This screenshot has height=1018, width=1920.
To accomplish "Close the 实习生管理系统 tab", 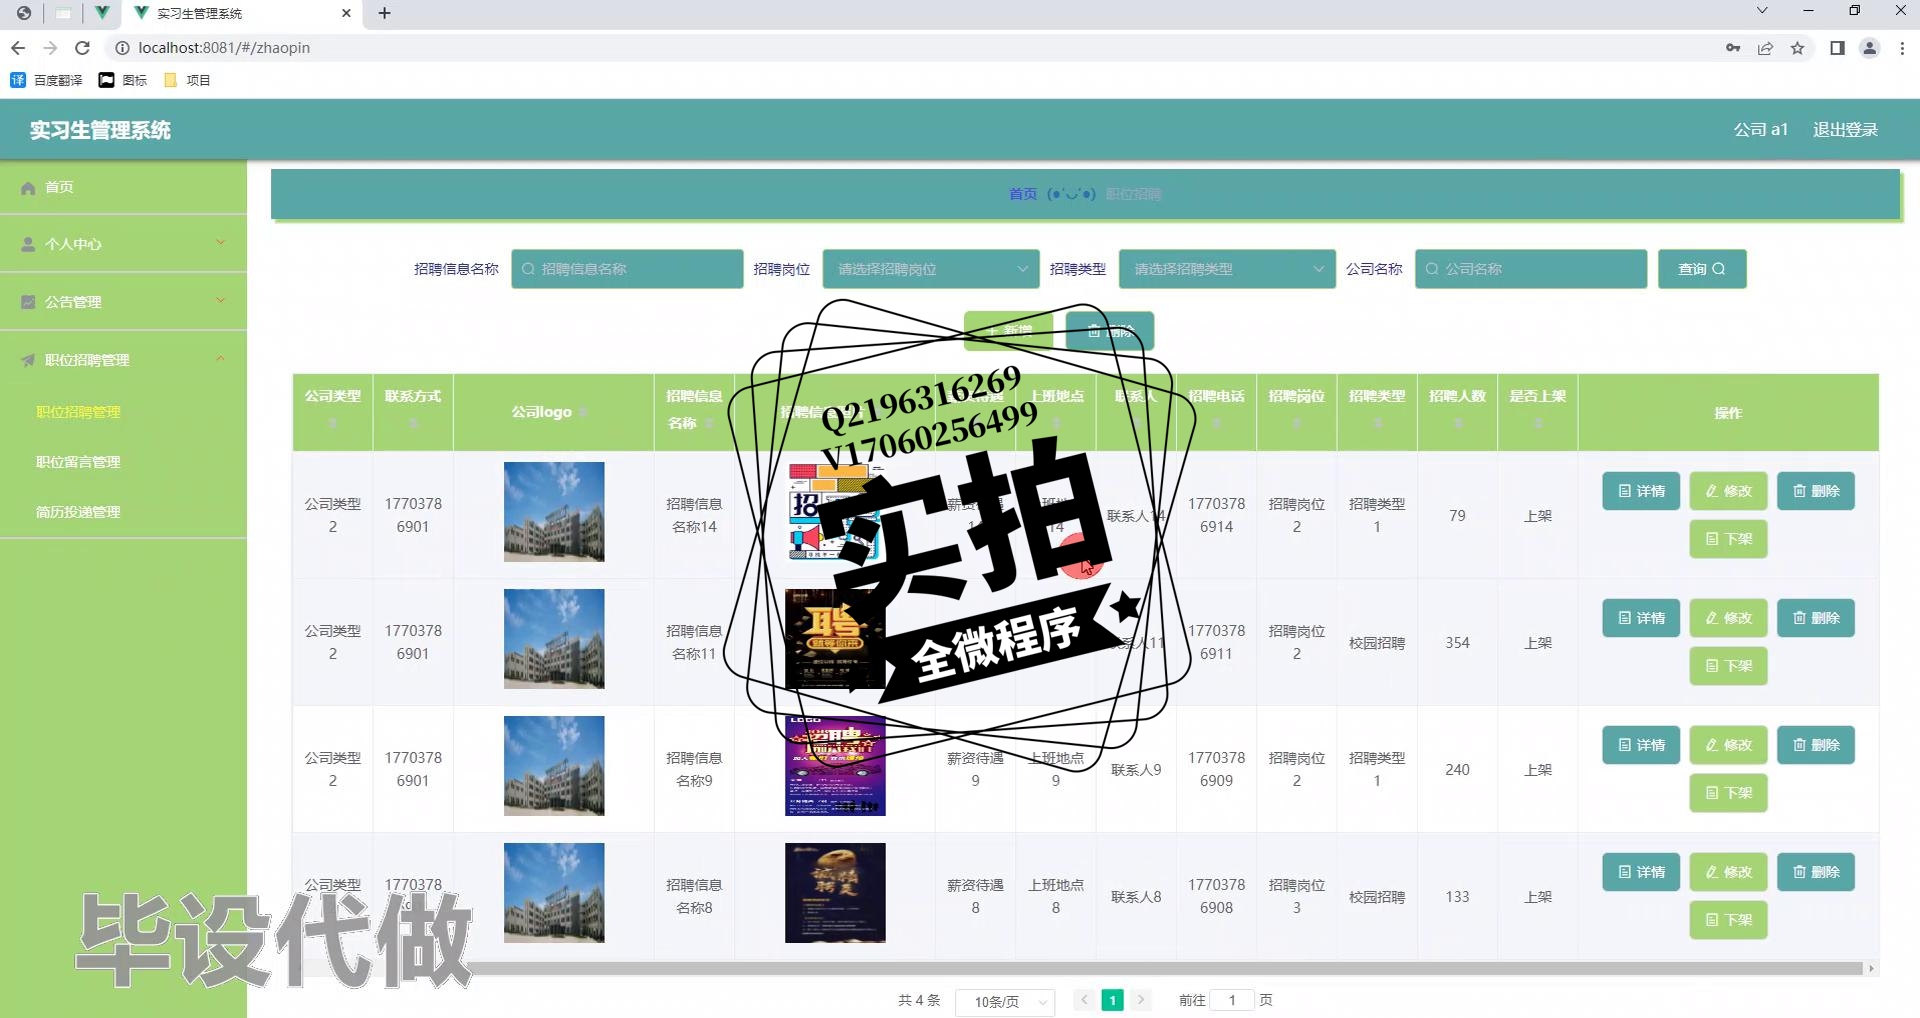I will [346, 13].
